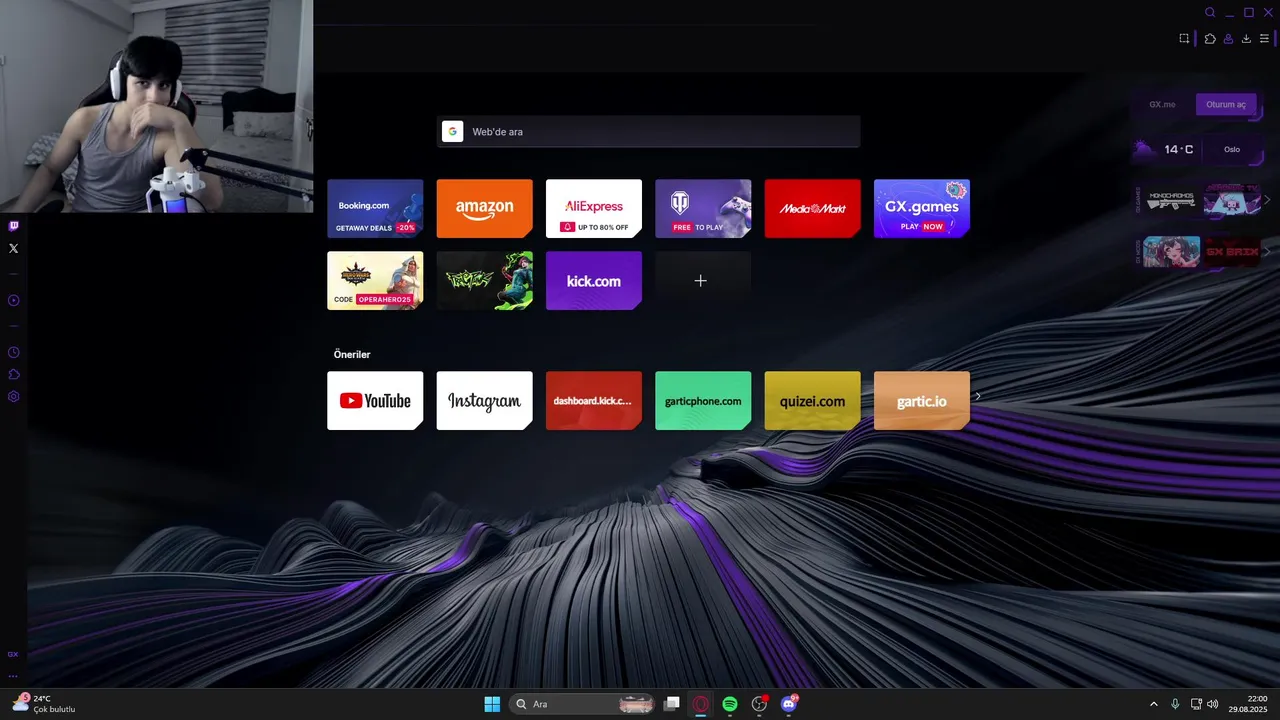Open the Amazon speed dial tile
This screenshot has width=1280, height=720.
484,208
